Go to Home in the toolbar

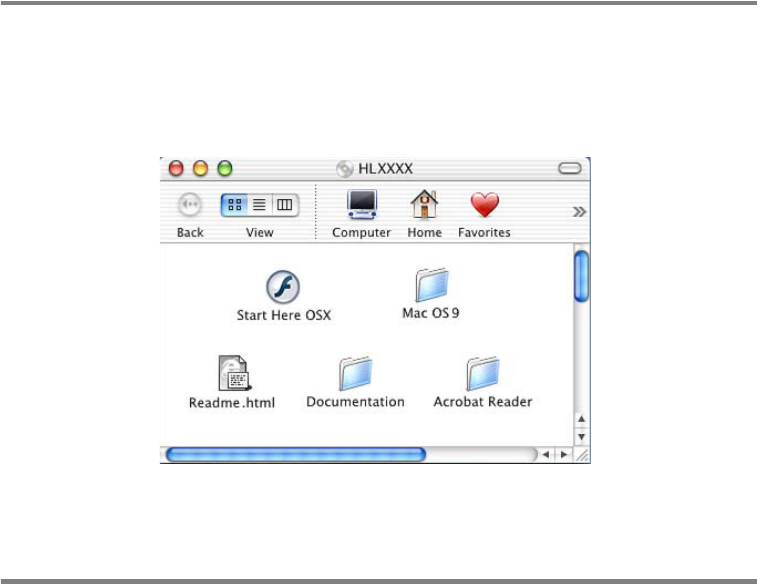424,204
